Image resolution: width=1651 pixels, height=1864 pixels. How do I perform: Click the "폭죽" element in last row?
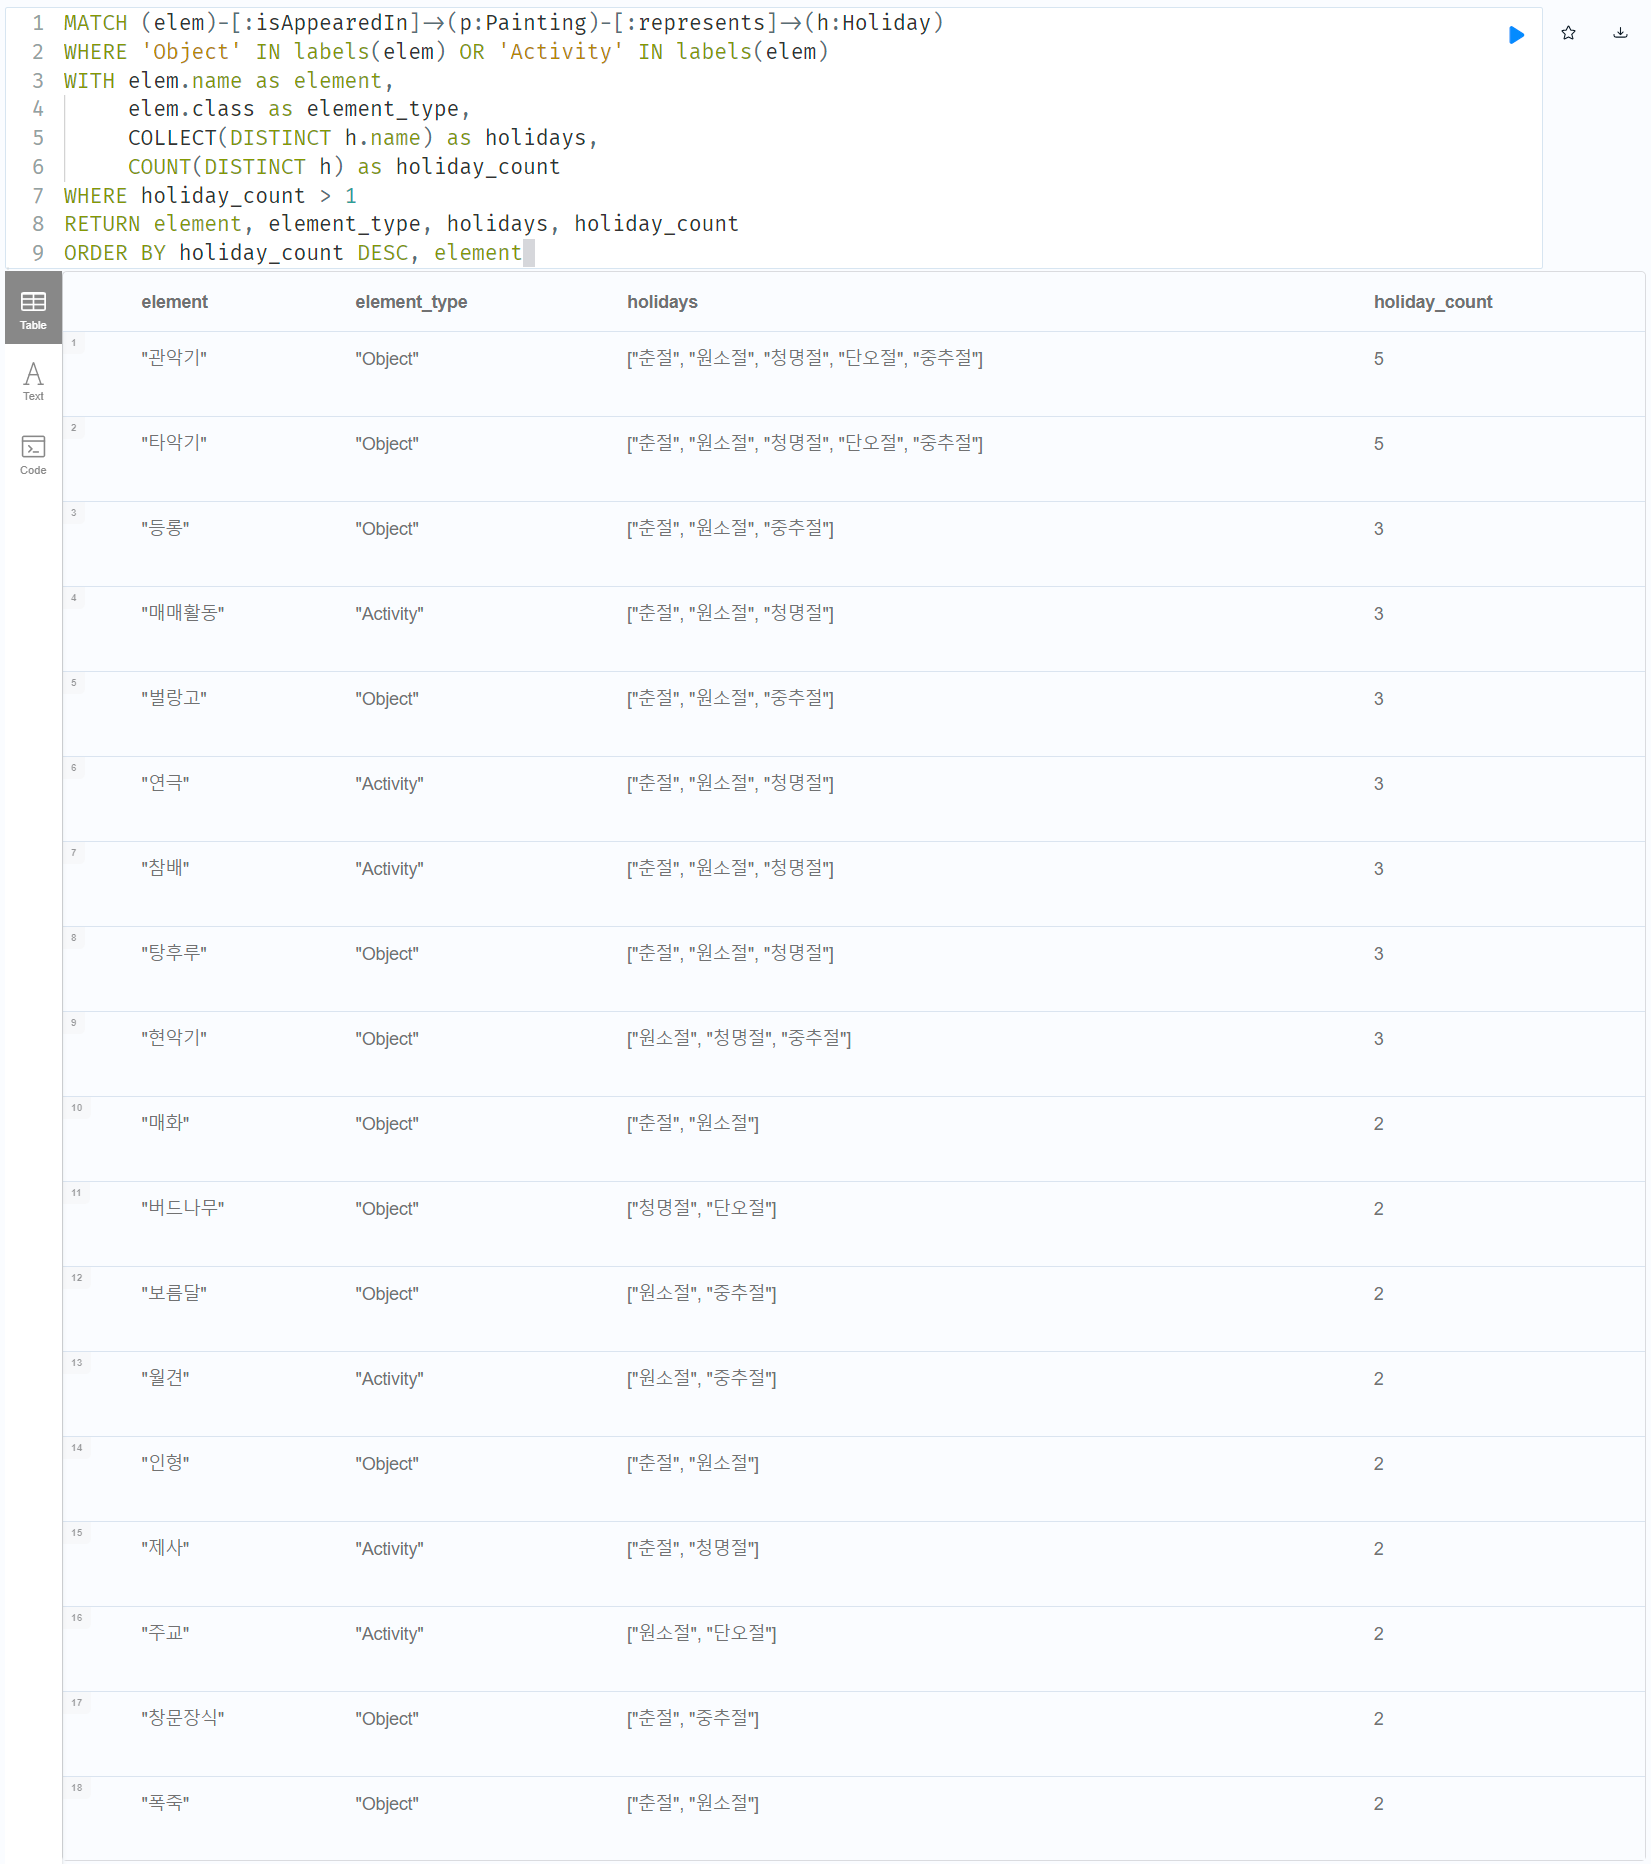pyautogui.click(x=165, y=1803)
